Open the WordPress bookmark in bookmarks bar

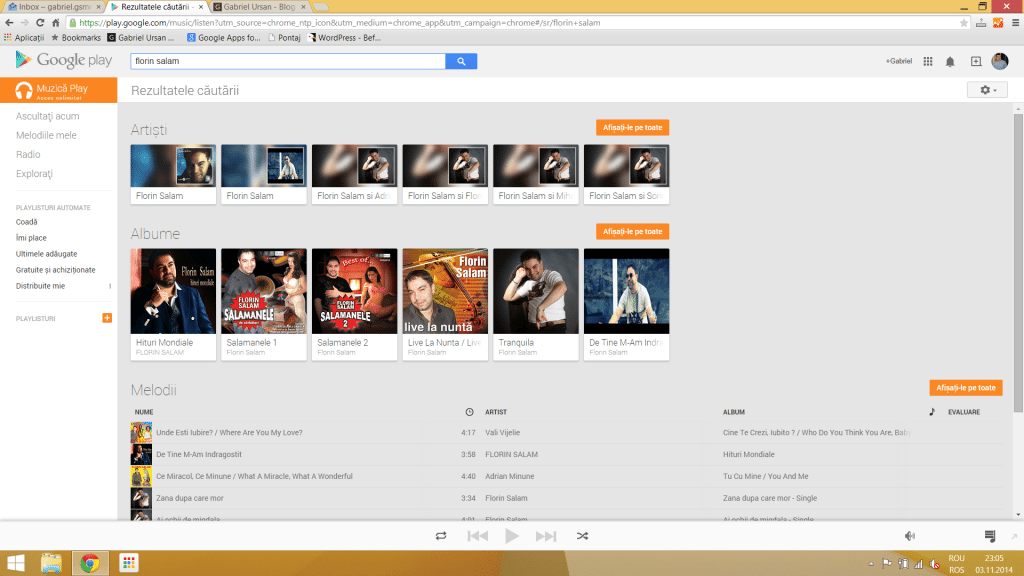point(344,38)
